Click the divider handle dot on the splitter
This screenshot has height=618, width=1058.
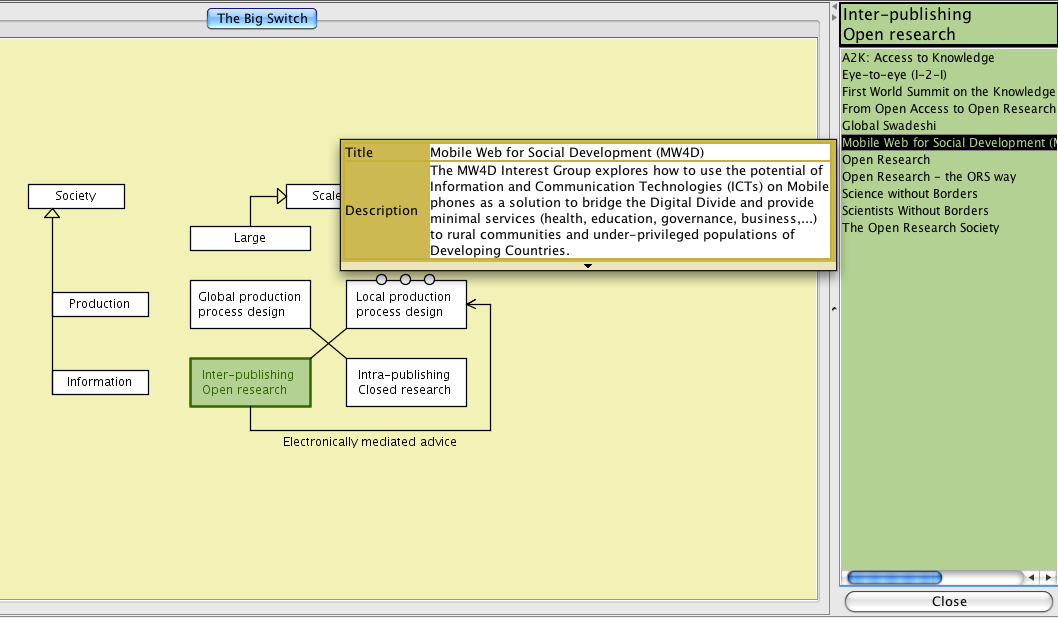point(834,309)
